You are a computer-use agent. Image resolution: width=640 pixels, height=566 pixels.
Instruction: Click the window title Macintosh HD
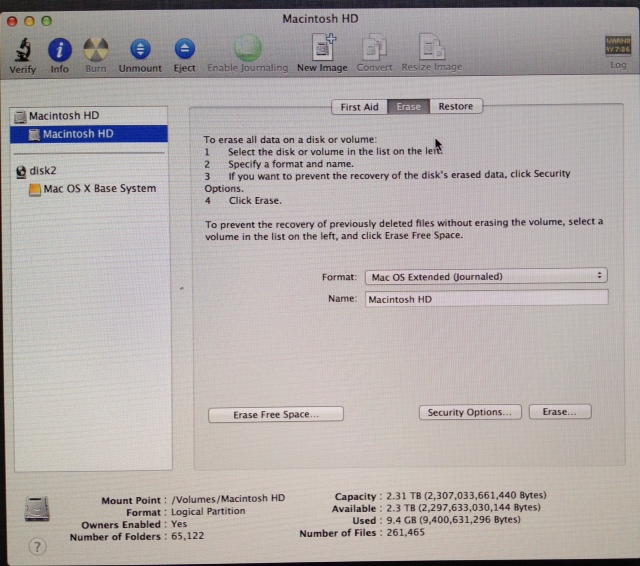320,19
